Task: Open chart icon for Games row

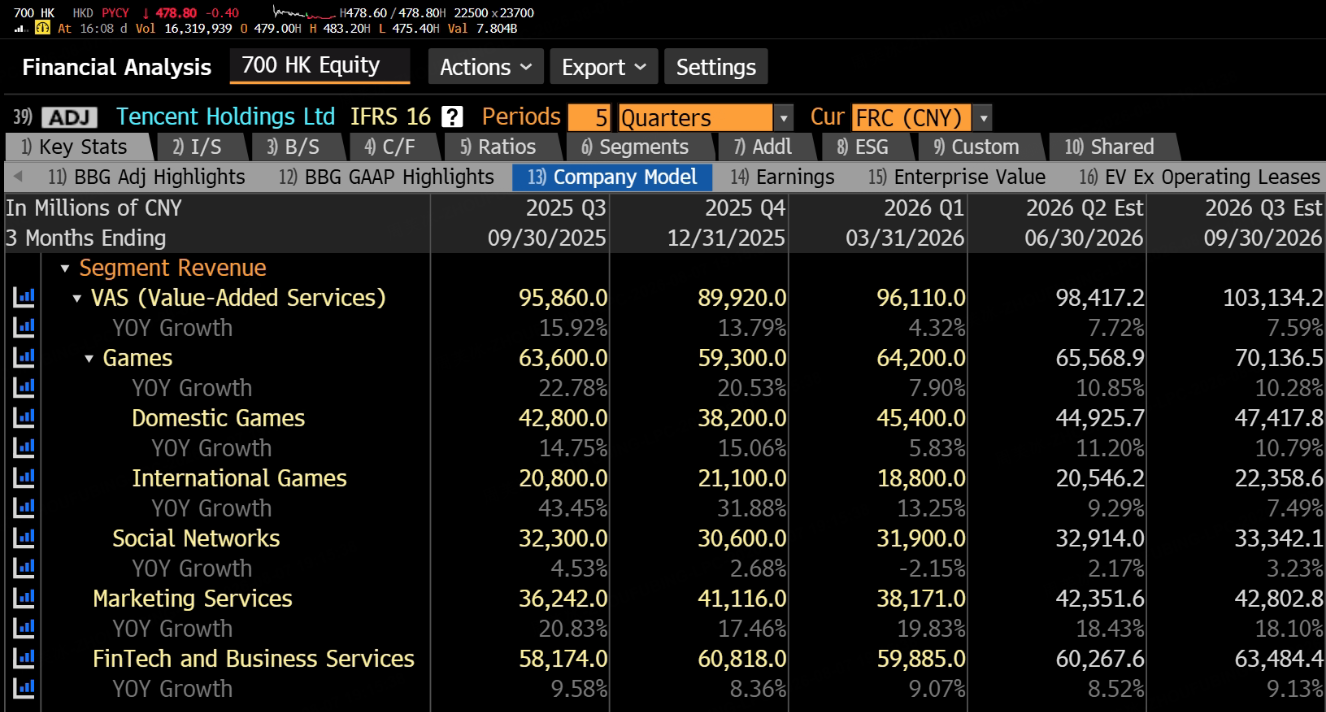Action: (x=22, y=358)
